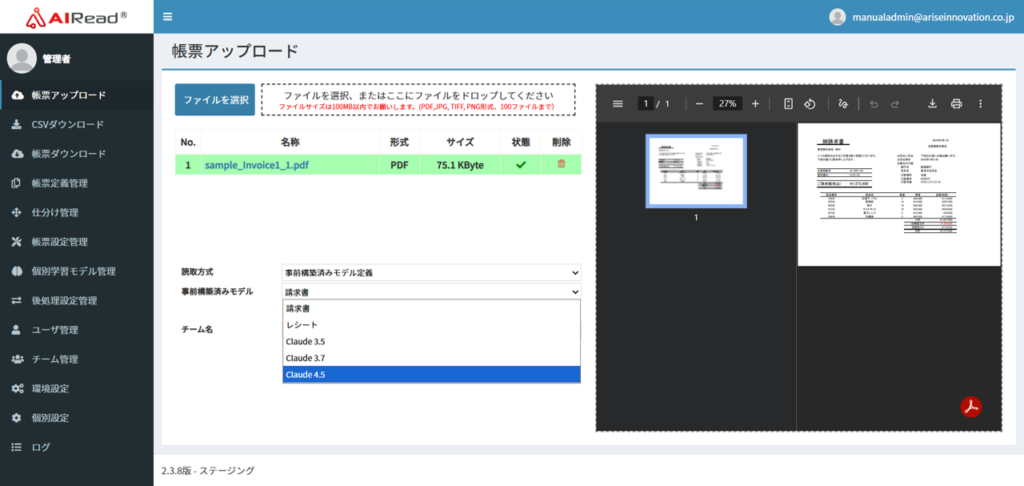Toggle the PDF viewer sidebar menu
Image resolution: width=1024 pixels, height=486 pixels.
617,104
